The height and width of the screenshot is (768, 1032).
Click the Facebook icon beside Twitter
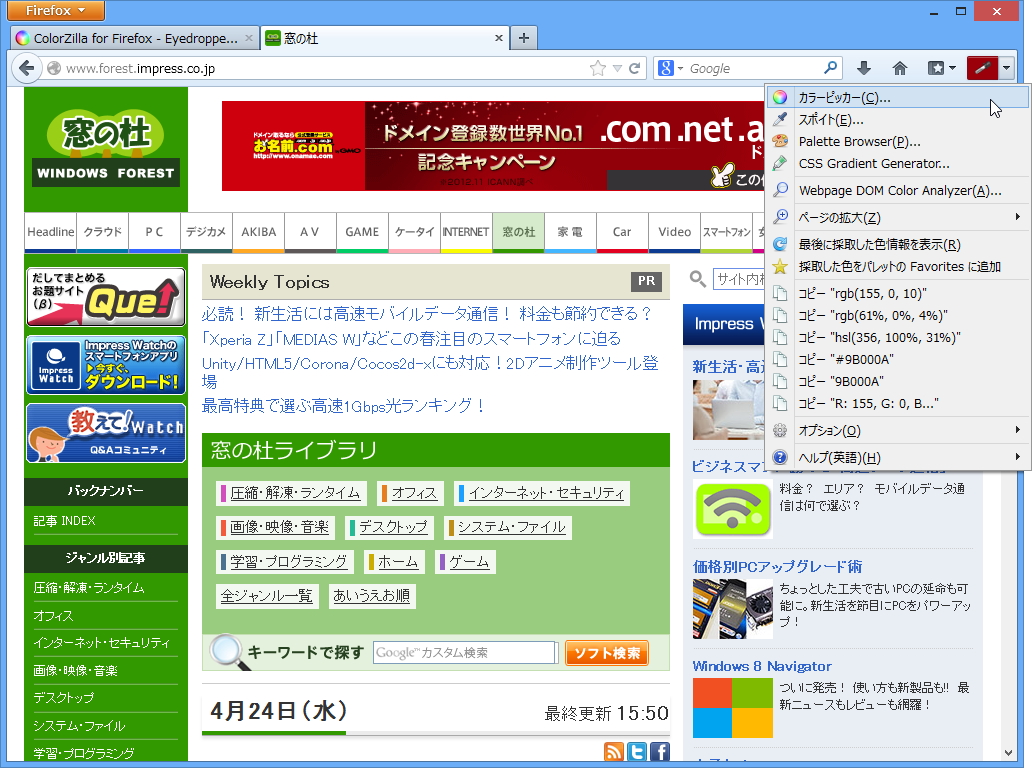(x=660, y=751)
